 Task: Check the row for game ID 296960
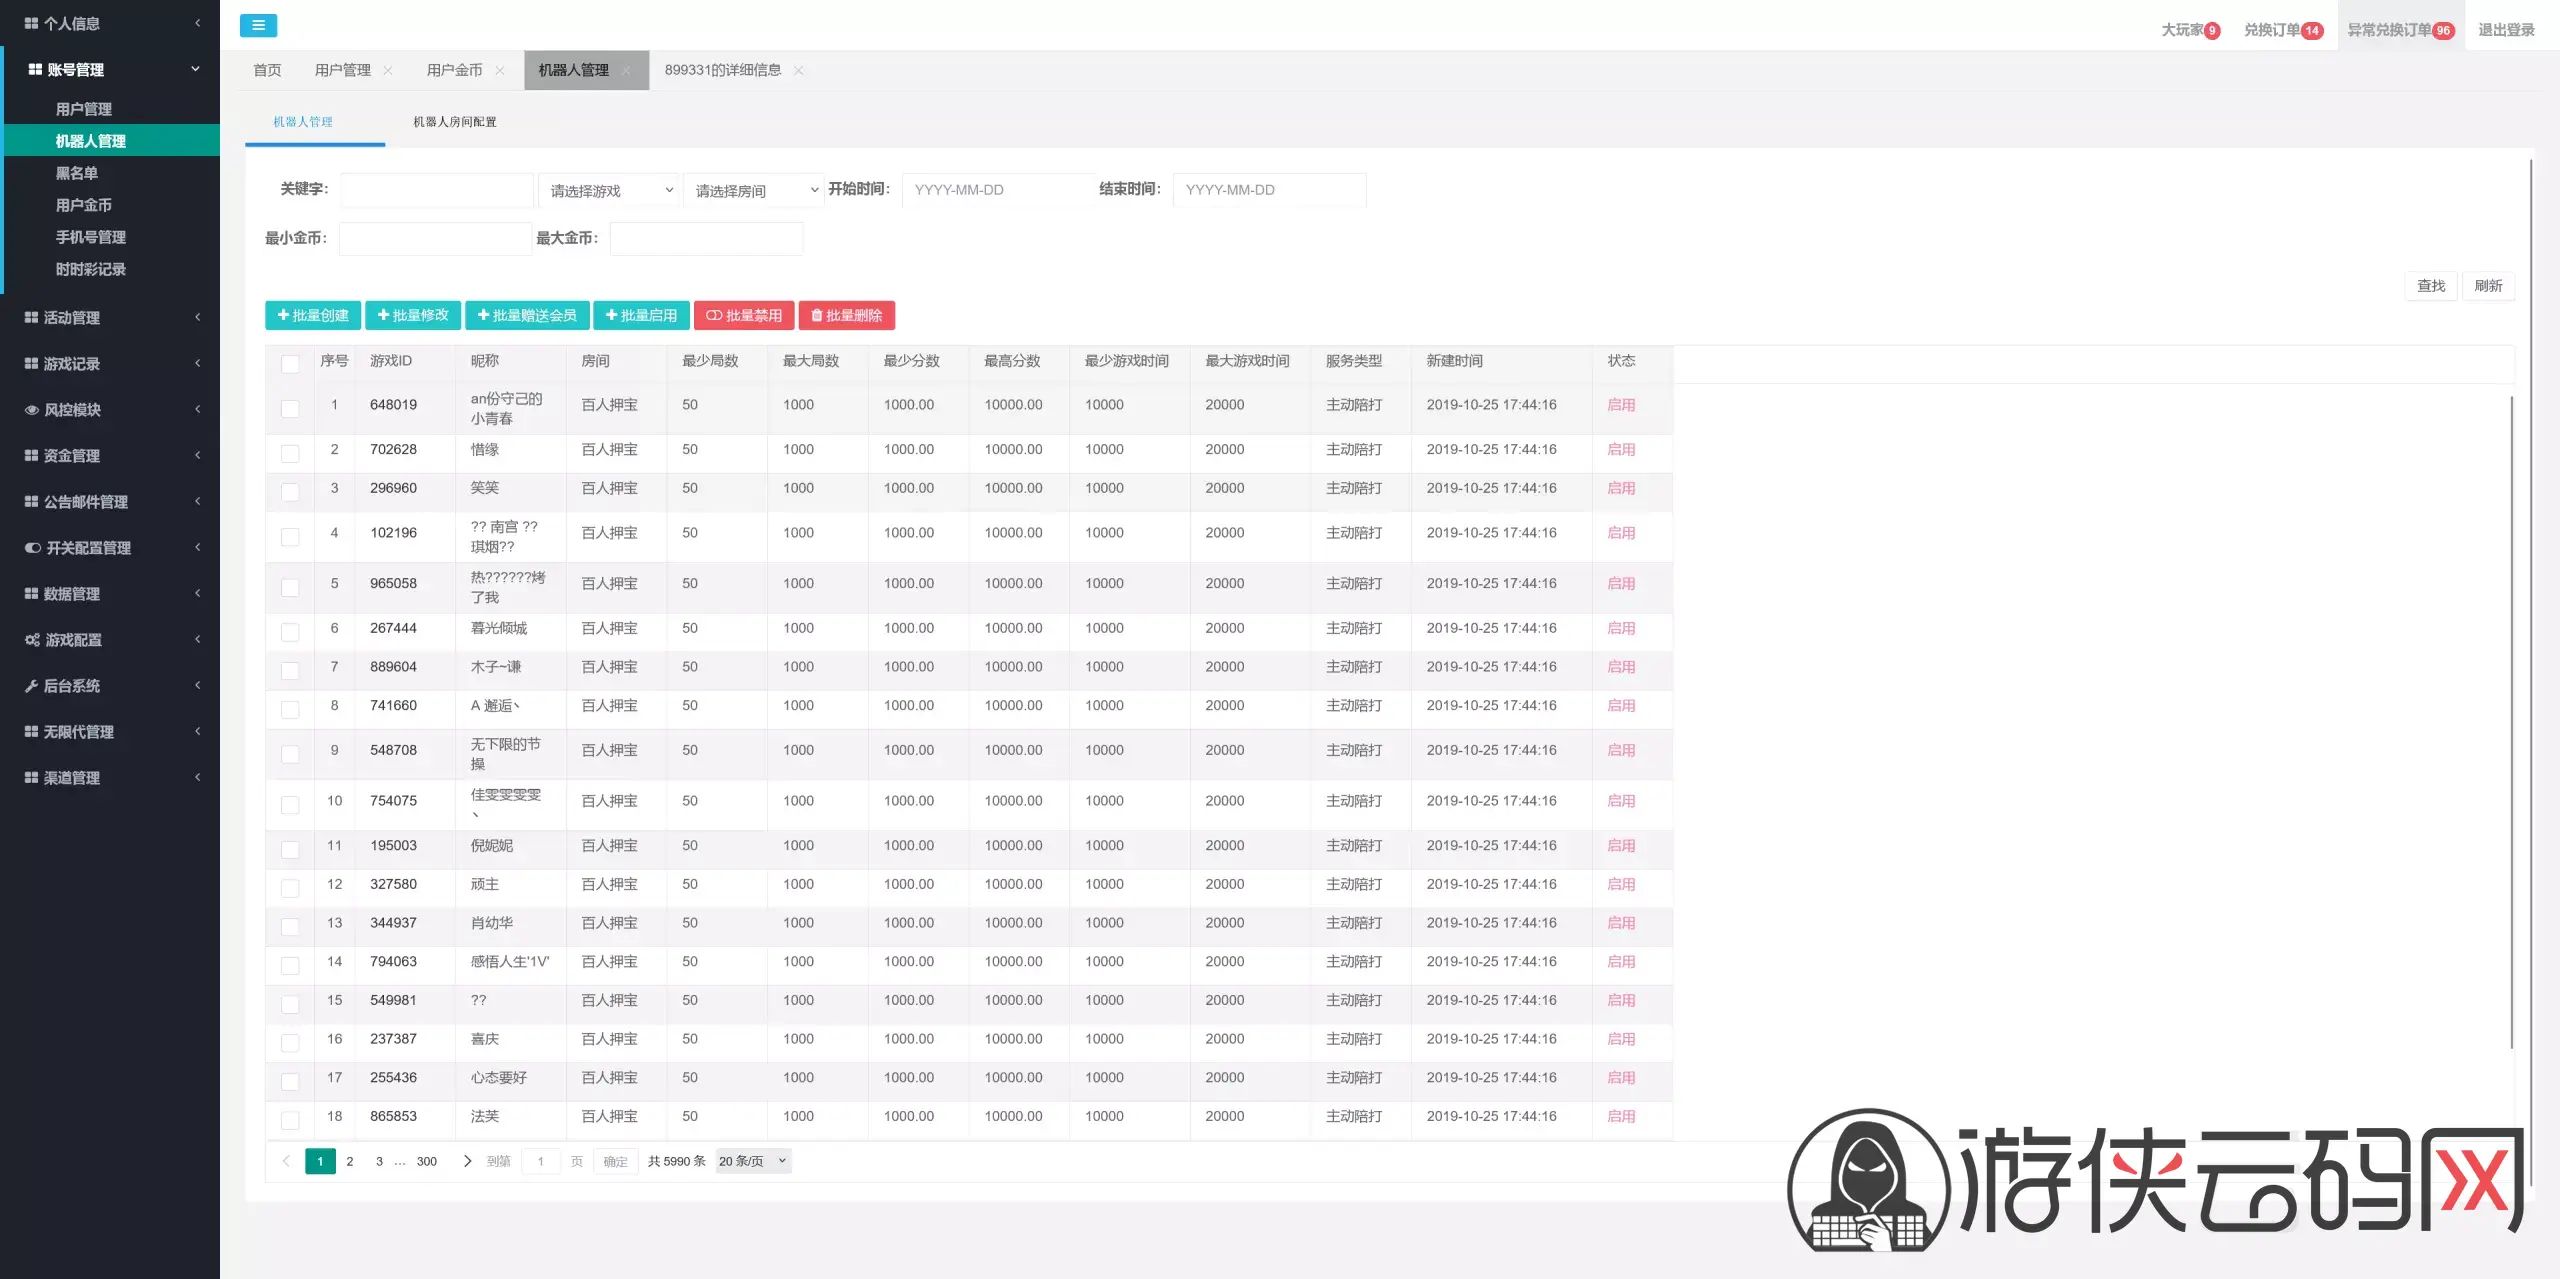click(290, 492)
